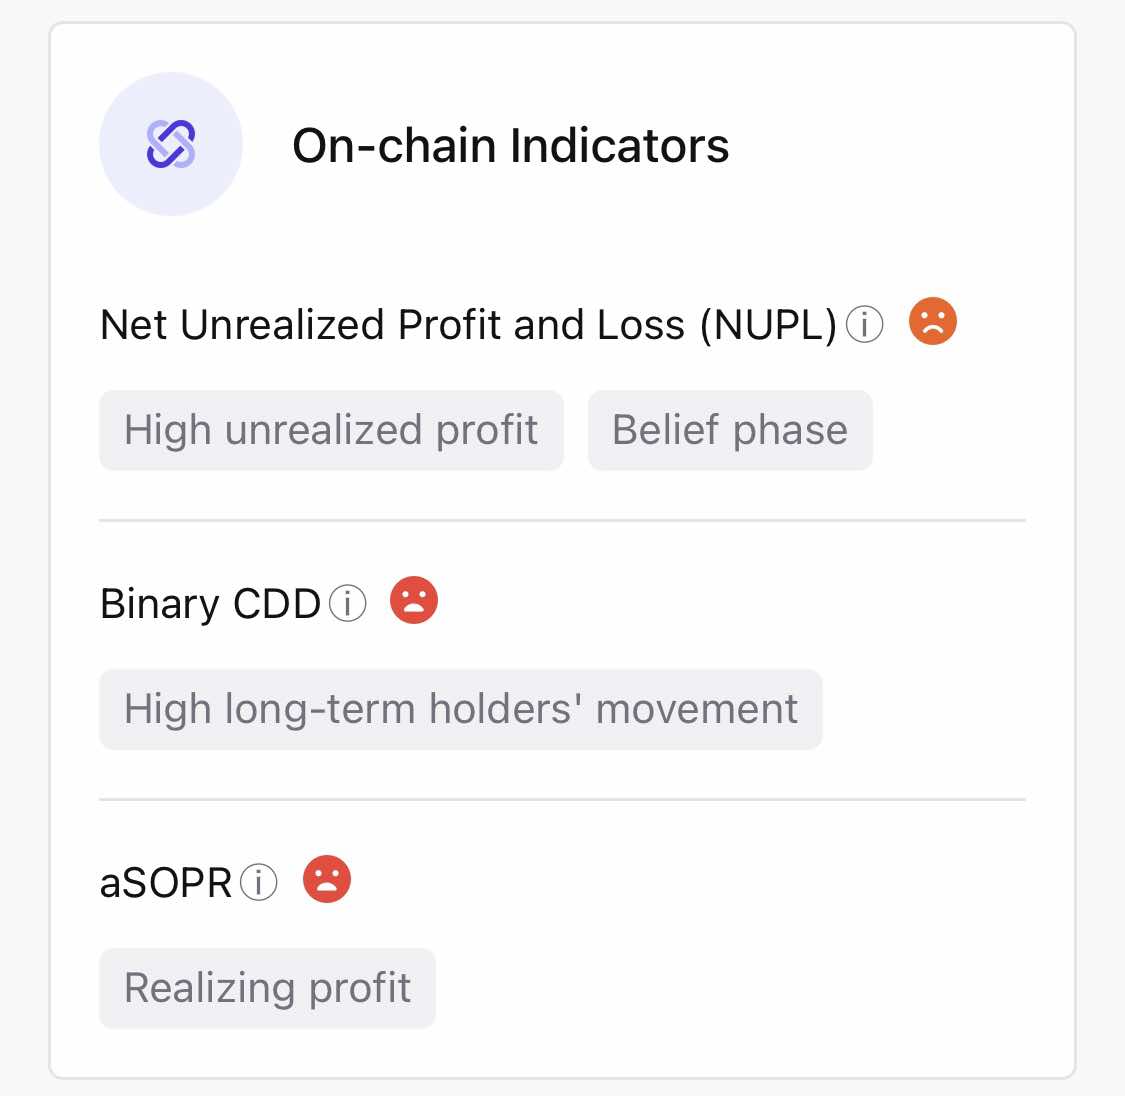This screenshot has height=1096, width=1125.
Task: Open the NUPL info tooltip icon
Action: (864, 324)
